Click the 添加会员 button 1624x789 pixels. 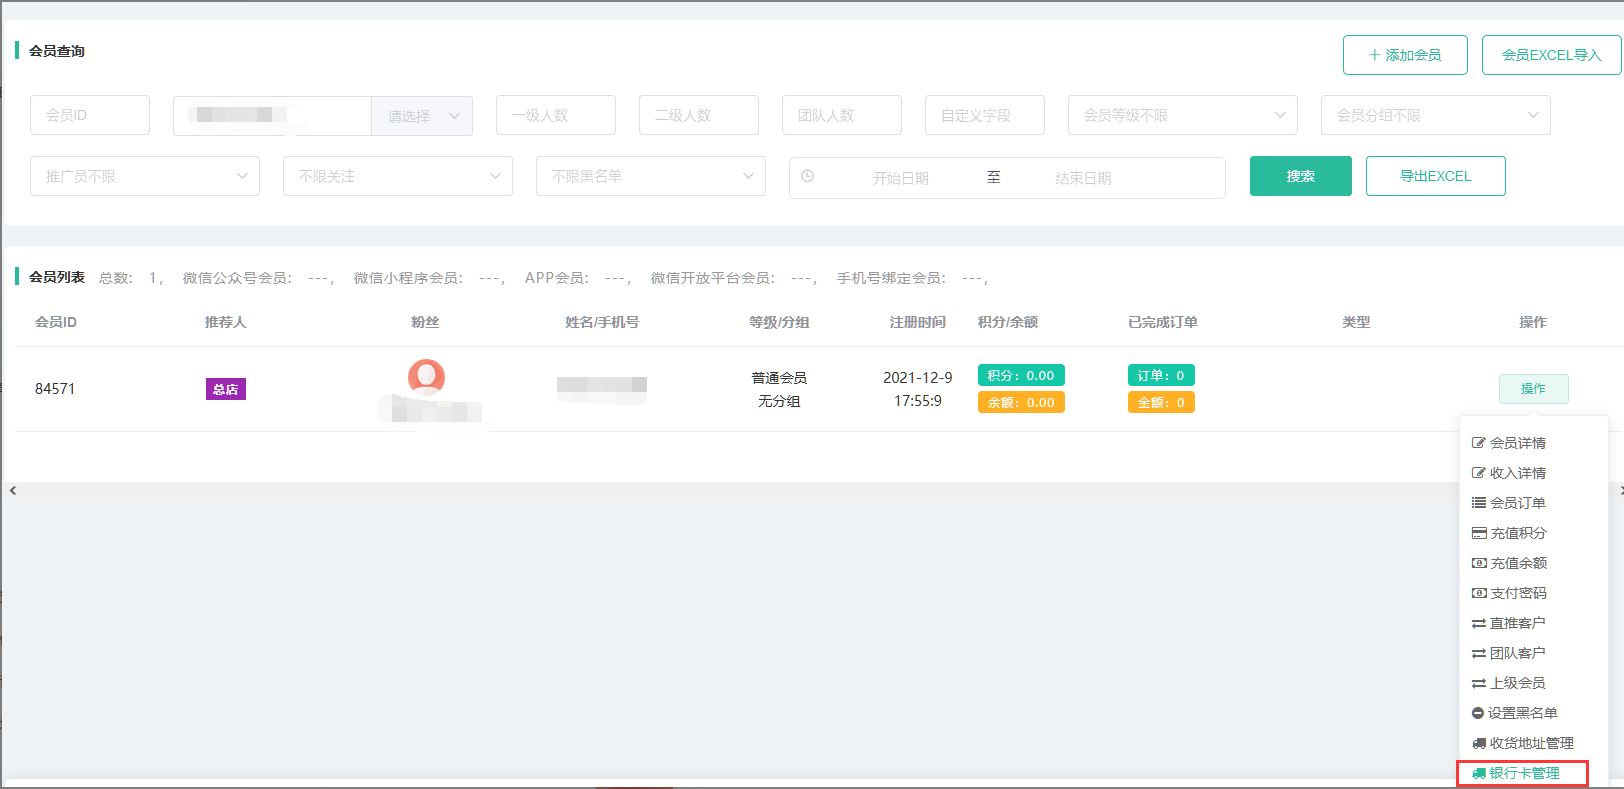coord(1405,55)
